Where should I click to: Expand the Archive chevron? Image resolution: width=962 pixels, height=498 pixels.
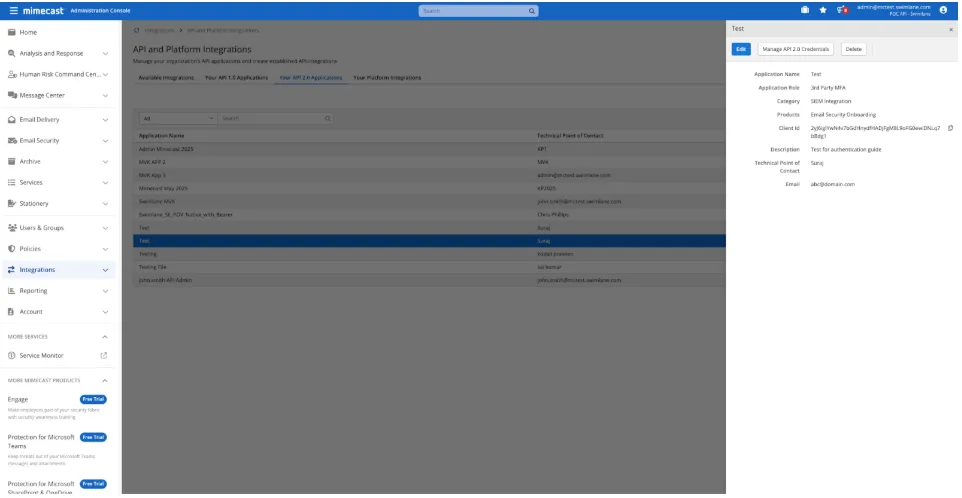tap(105, 161)
